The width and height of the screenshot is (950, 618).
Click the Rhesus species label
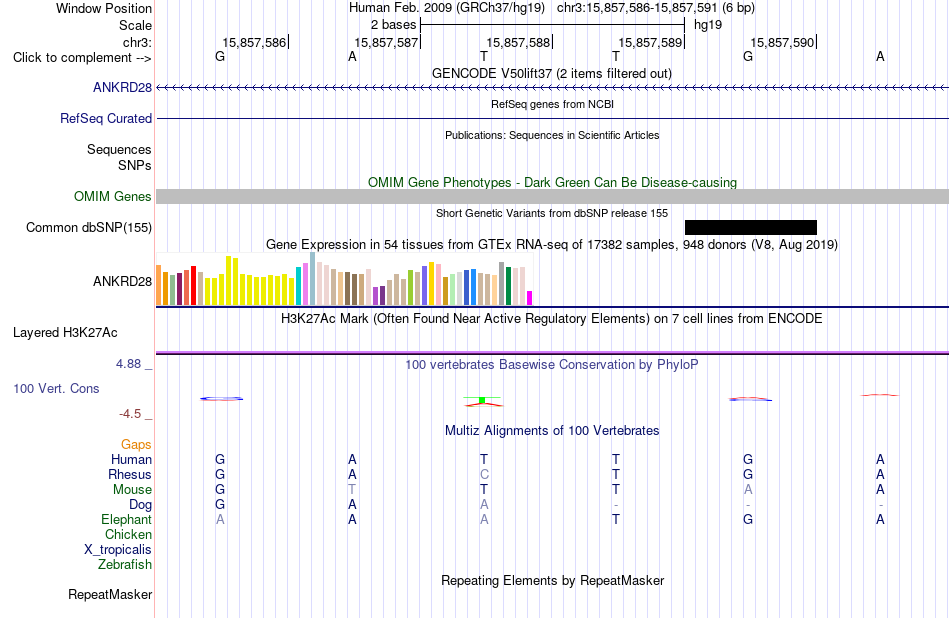[130, 474]
